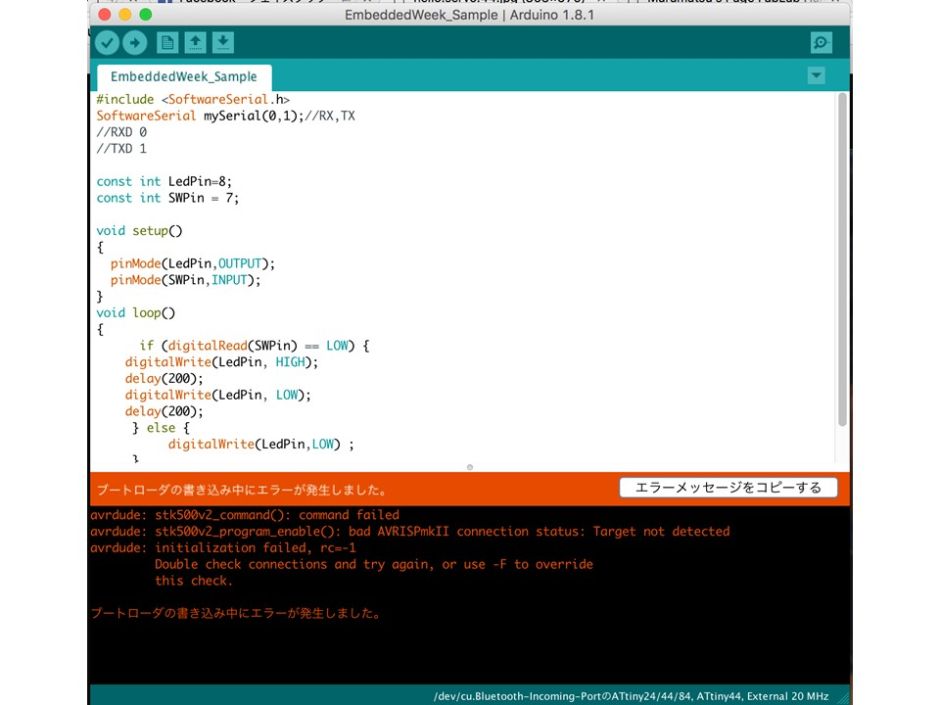Click the 'digitalWrite(LedPin, HIGH);' line
This screenshot has height=705, width=940.
[x=221, y=362]
